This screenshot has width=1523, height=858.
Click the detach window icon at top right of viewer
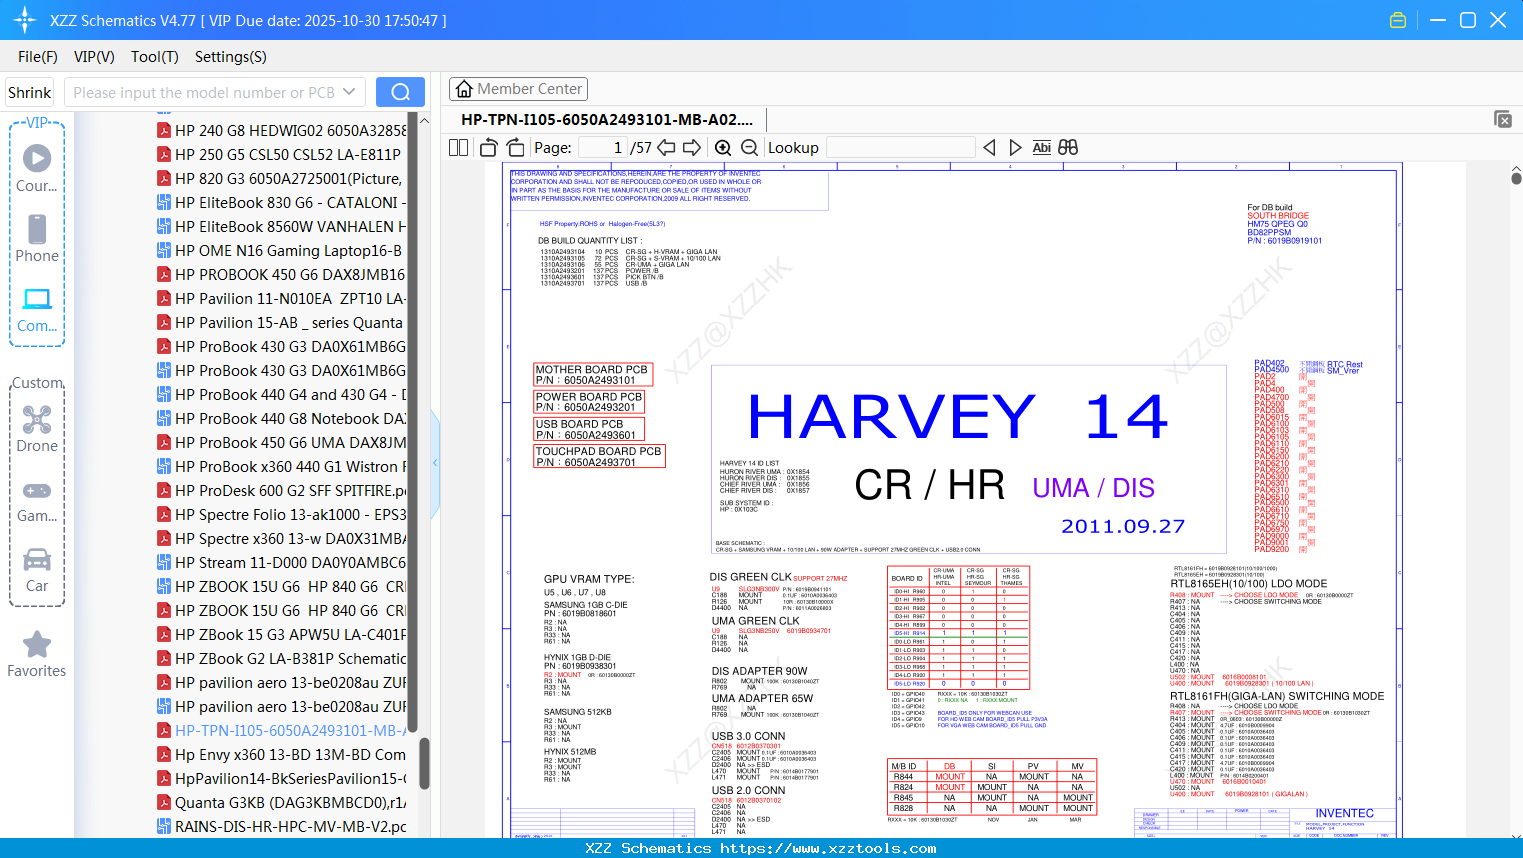[x=1503, y=119]
